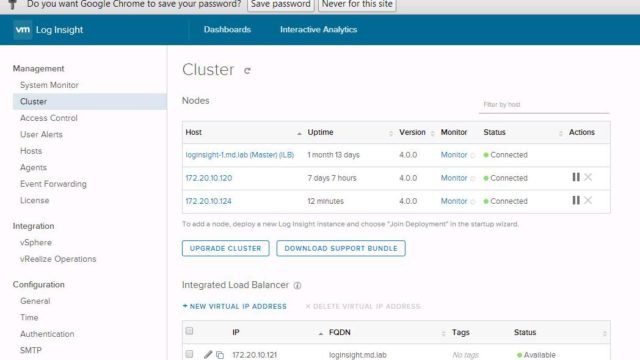
Task: Select Cluster in Management sidebar
Action: point(90,101)
